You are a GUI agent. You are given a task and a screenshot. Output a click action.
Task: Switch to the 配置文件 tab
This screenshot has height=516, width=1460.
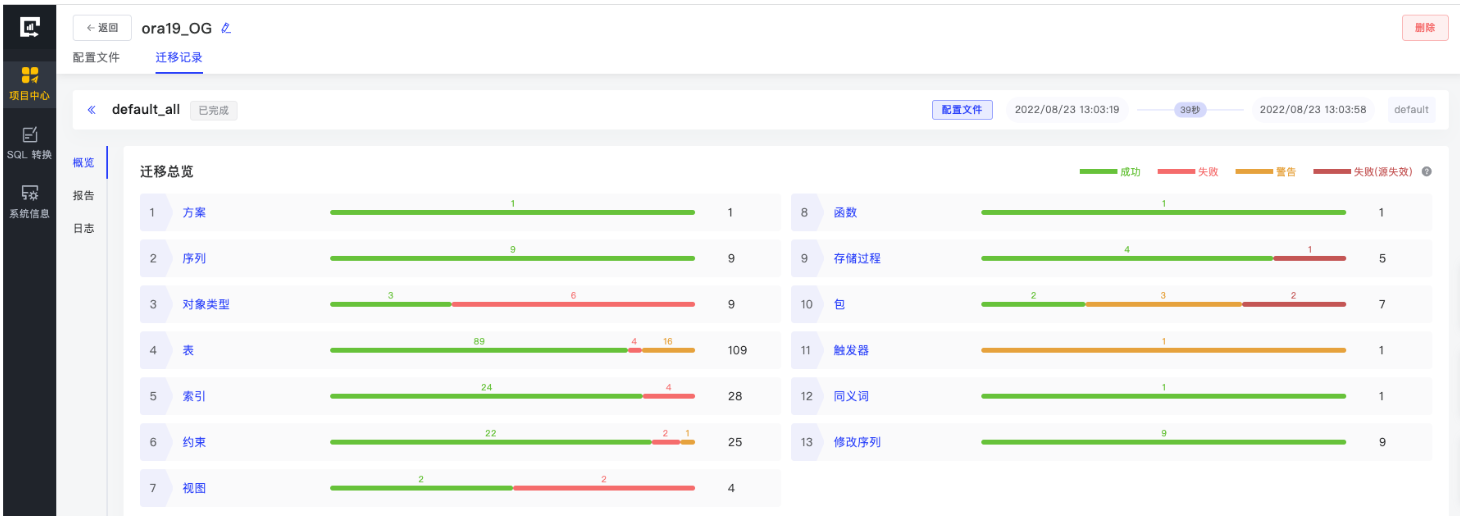[x=96, y=58]
